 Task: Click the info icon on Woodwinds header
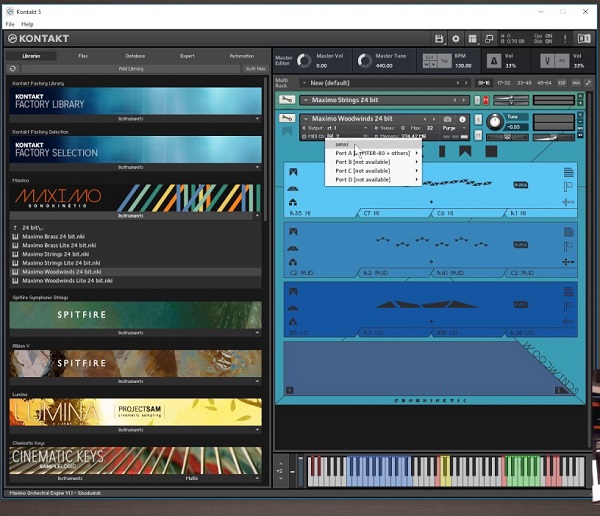click(x=462, y=119)
